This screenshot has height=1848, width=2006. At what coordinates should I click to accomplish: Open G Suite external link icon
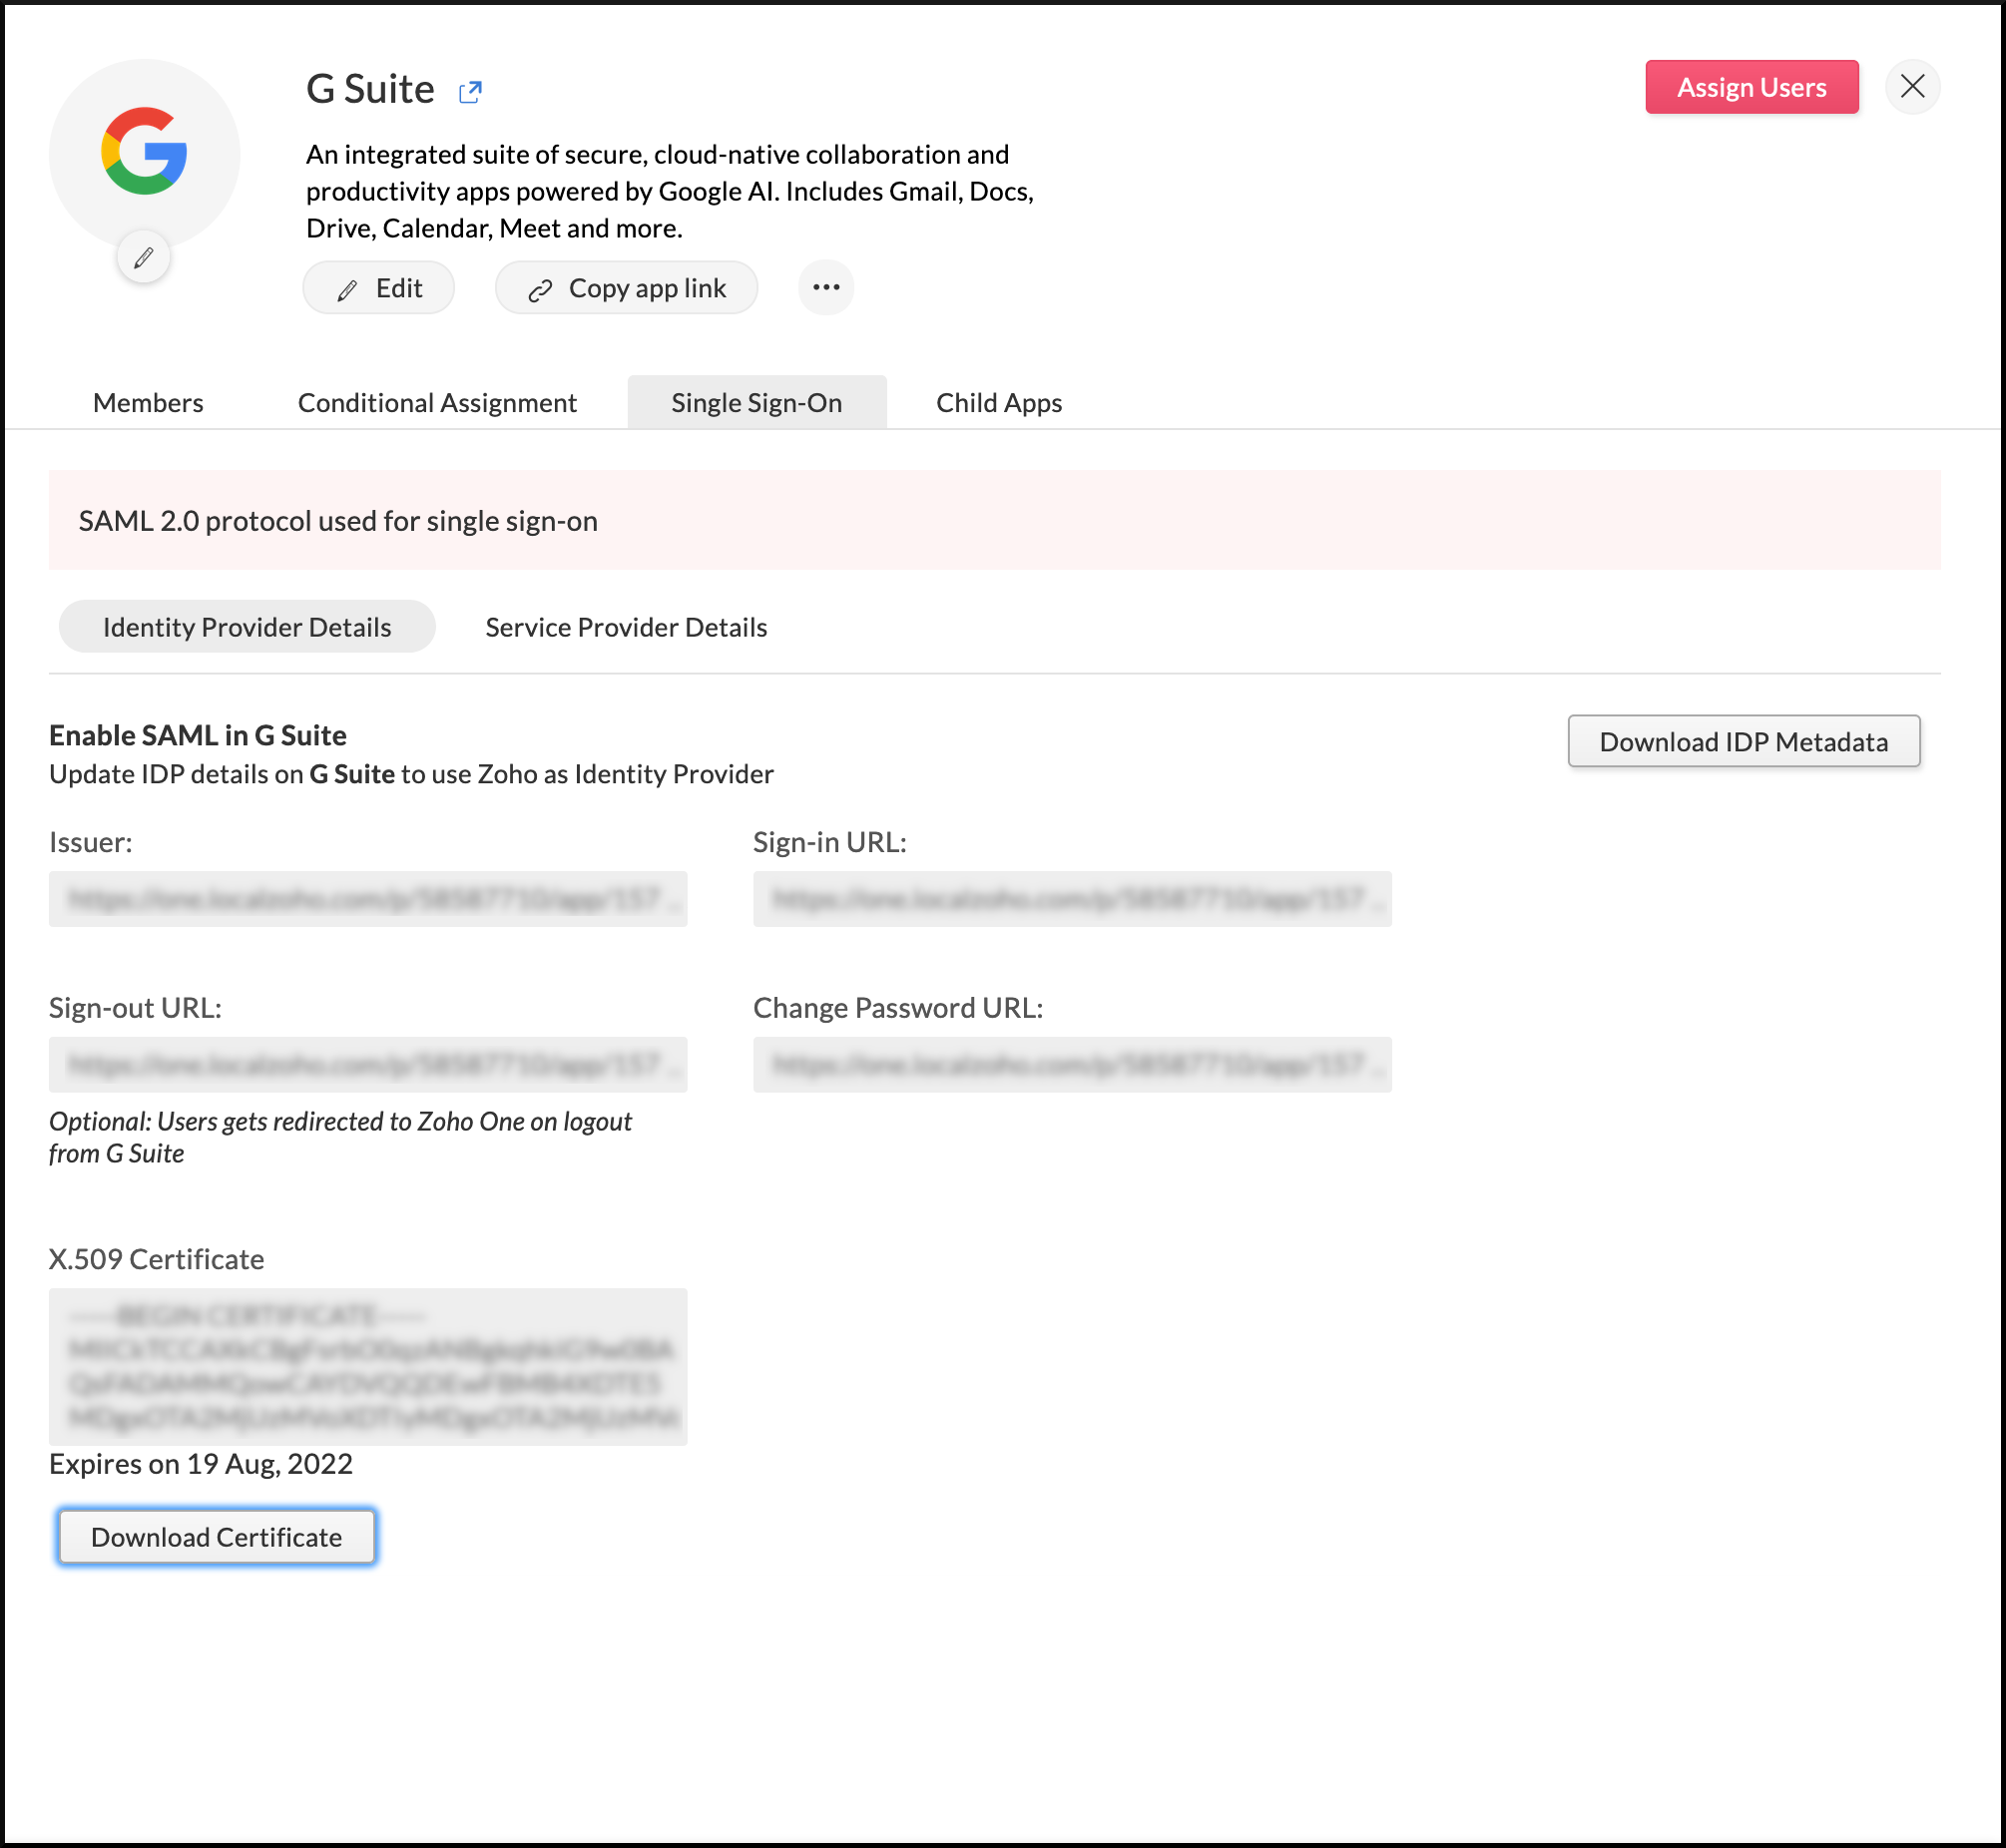[470, 92]
